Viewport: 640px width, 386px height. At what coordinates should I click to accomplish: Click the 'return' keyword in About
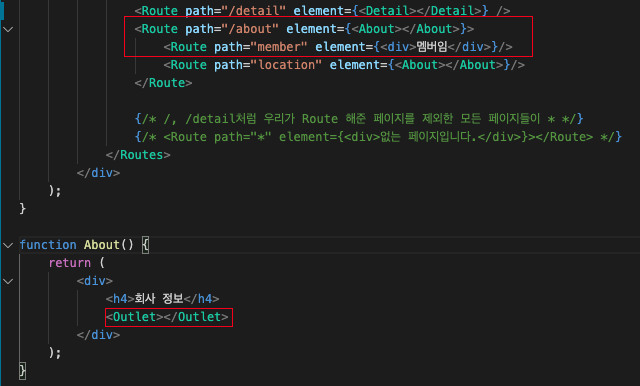pos(70,263)
